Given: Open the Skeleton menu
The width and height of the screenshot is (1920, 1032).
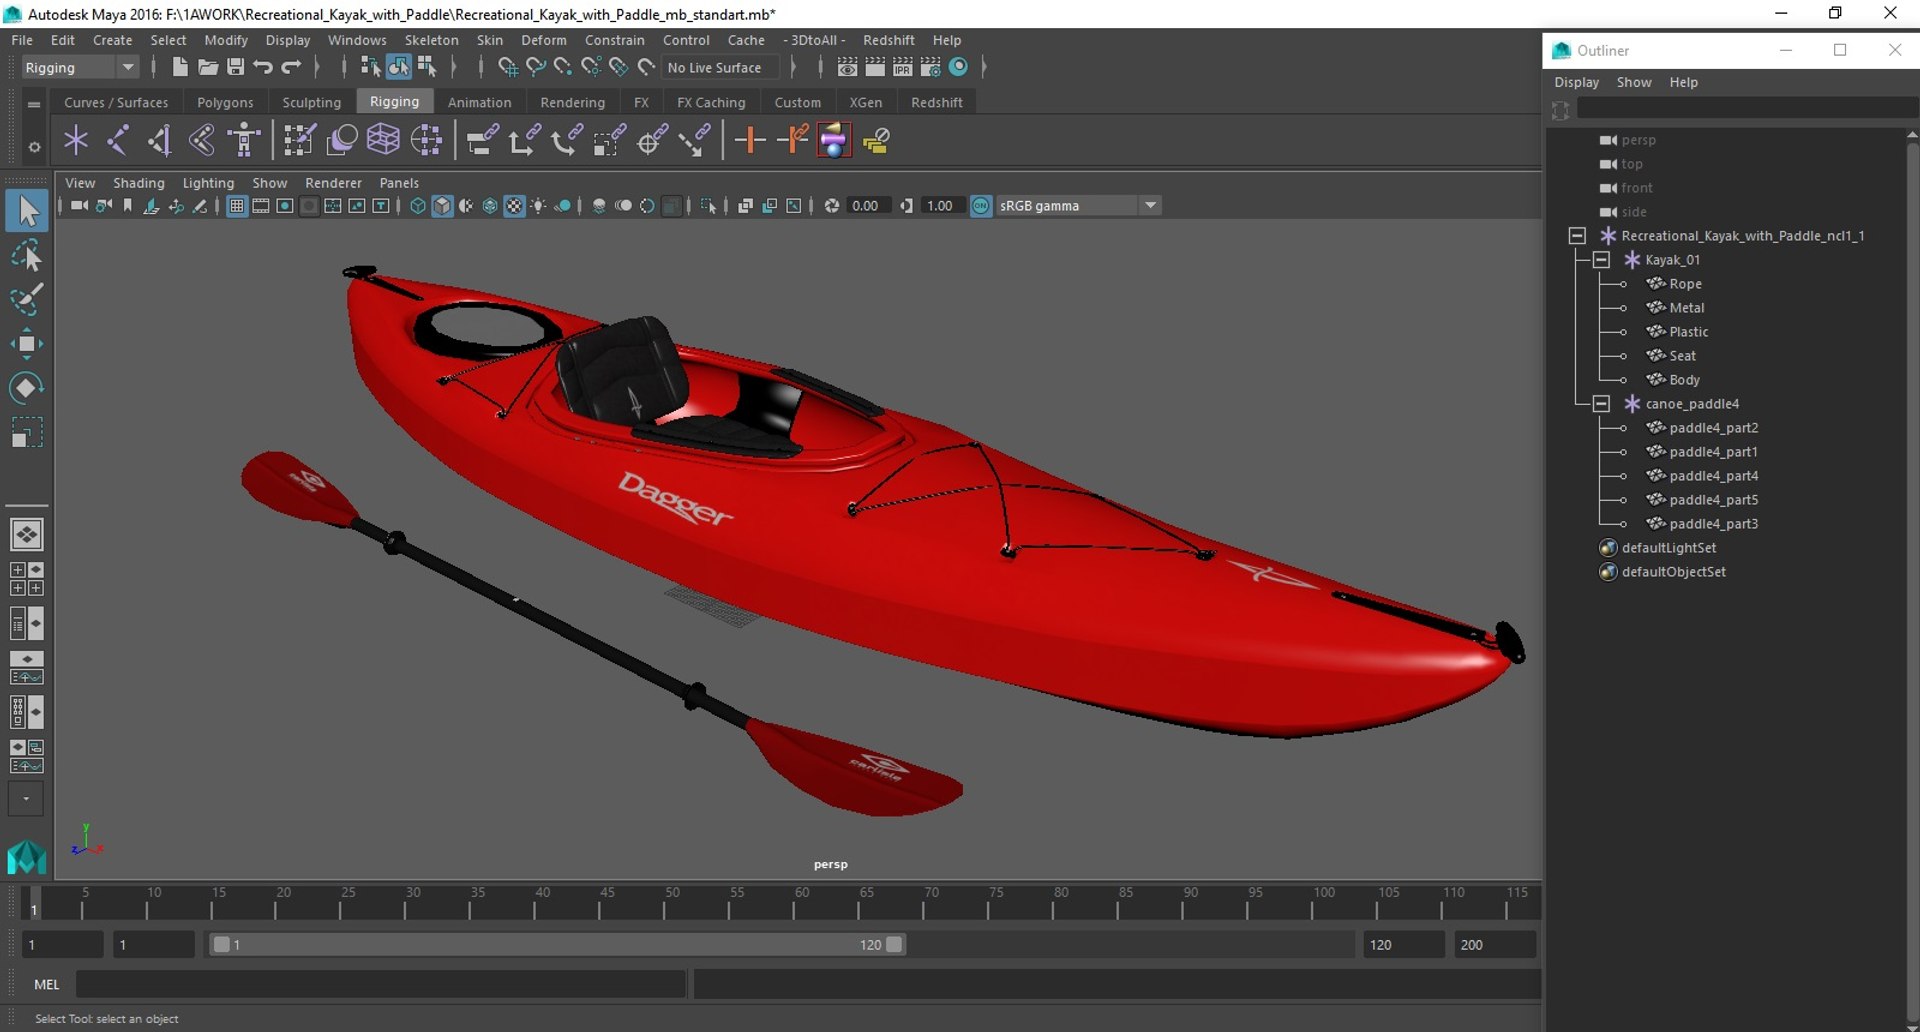Looking at the screenshot, I should [431, 40].
